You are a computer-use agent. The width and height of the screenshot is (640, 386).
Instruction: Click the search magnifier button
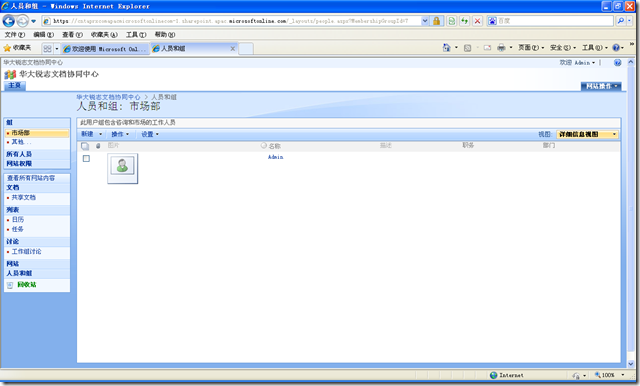coord(621,21)
